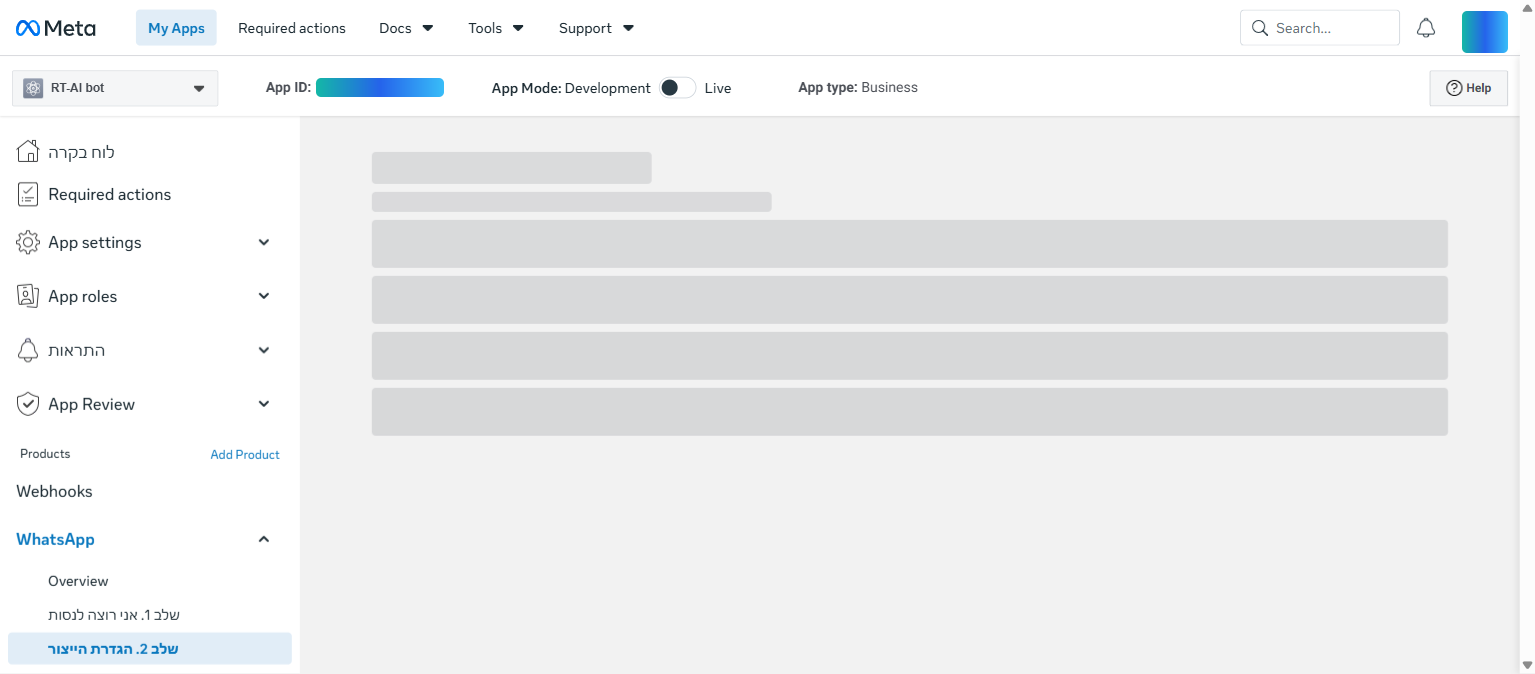Click the התראות bell icon in sidebar

click(x=28, y=350)
